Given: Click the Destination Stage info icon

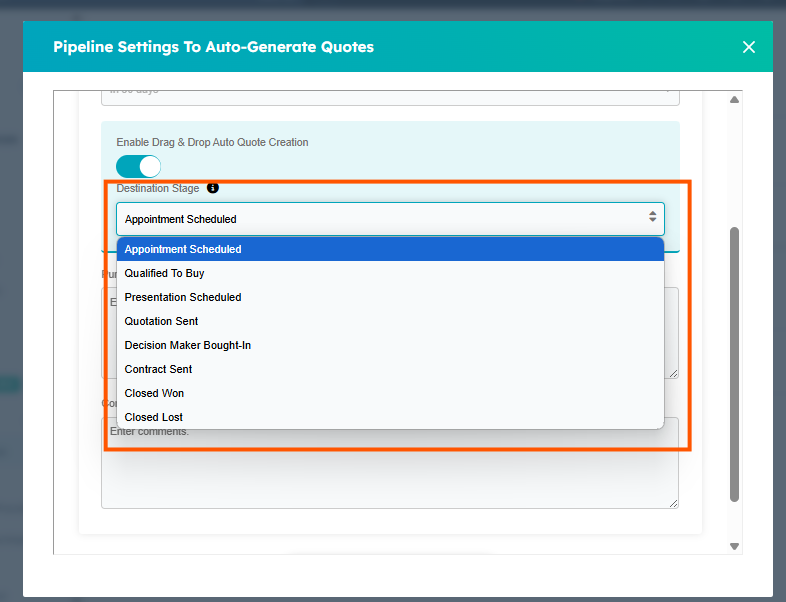Looking at the screenshot, I should point(213,188).
